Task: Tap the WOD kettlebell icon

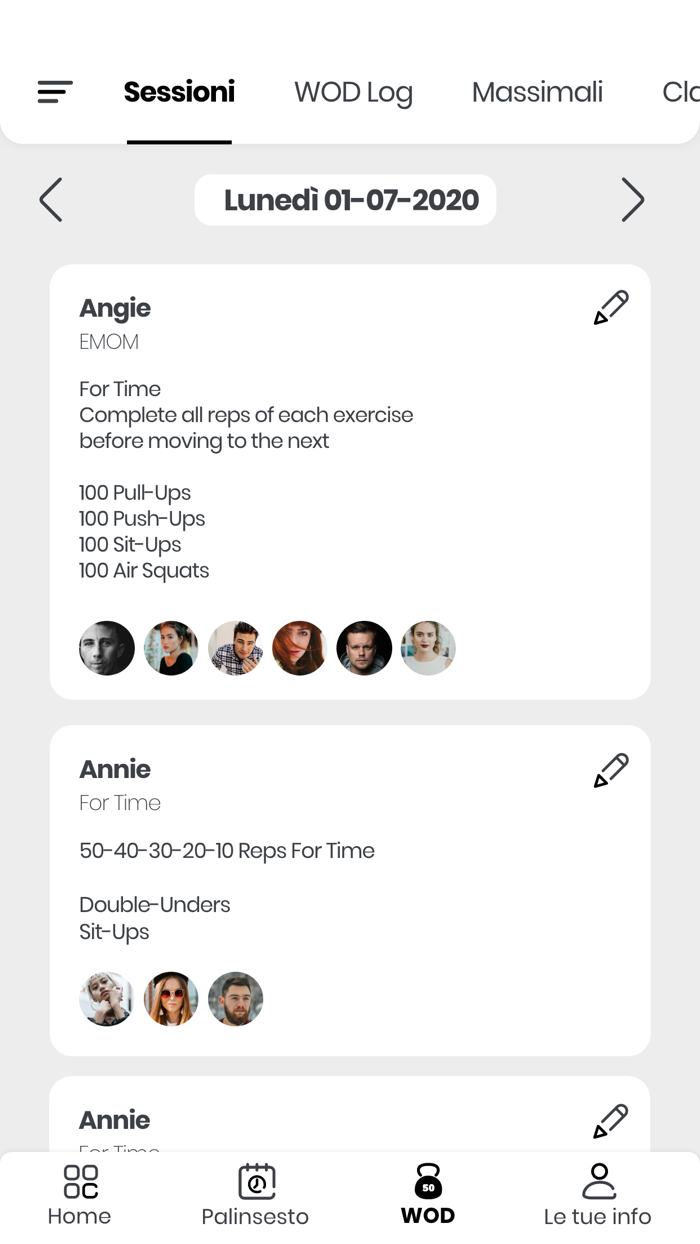Action: [x=428, y=1180]
